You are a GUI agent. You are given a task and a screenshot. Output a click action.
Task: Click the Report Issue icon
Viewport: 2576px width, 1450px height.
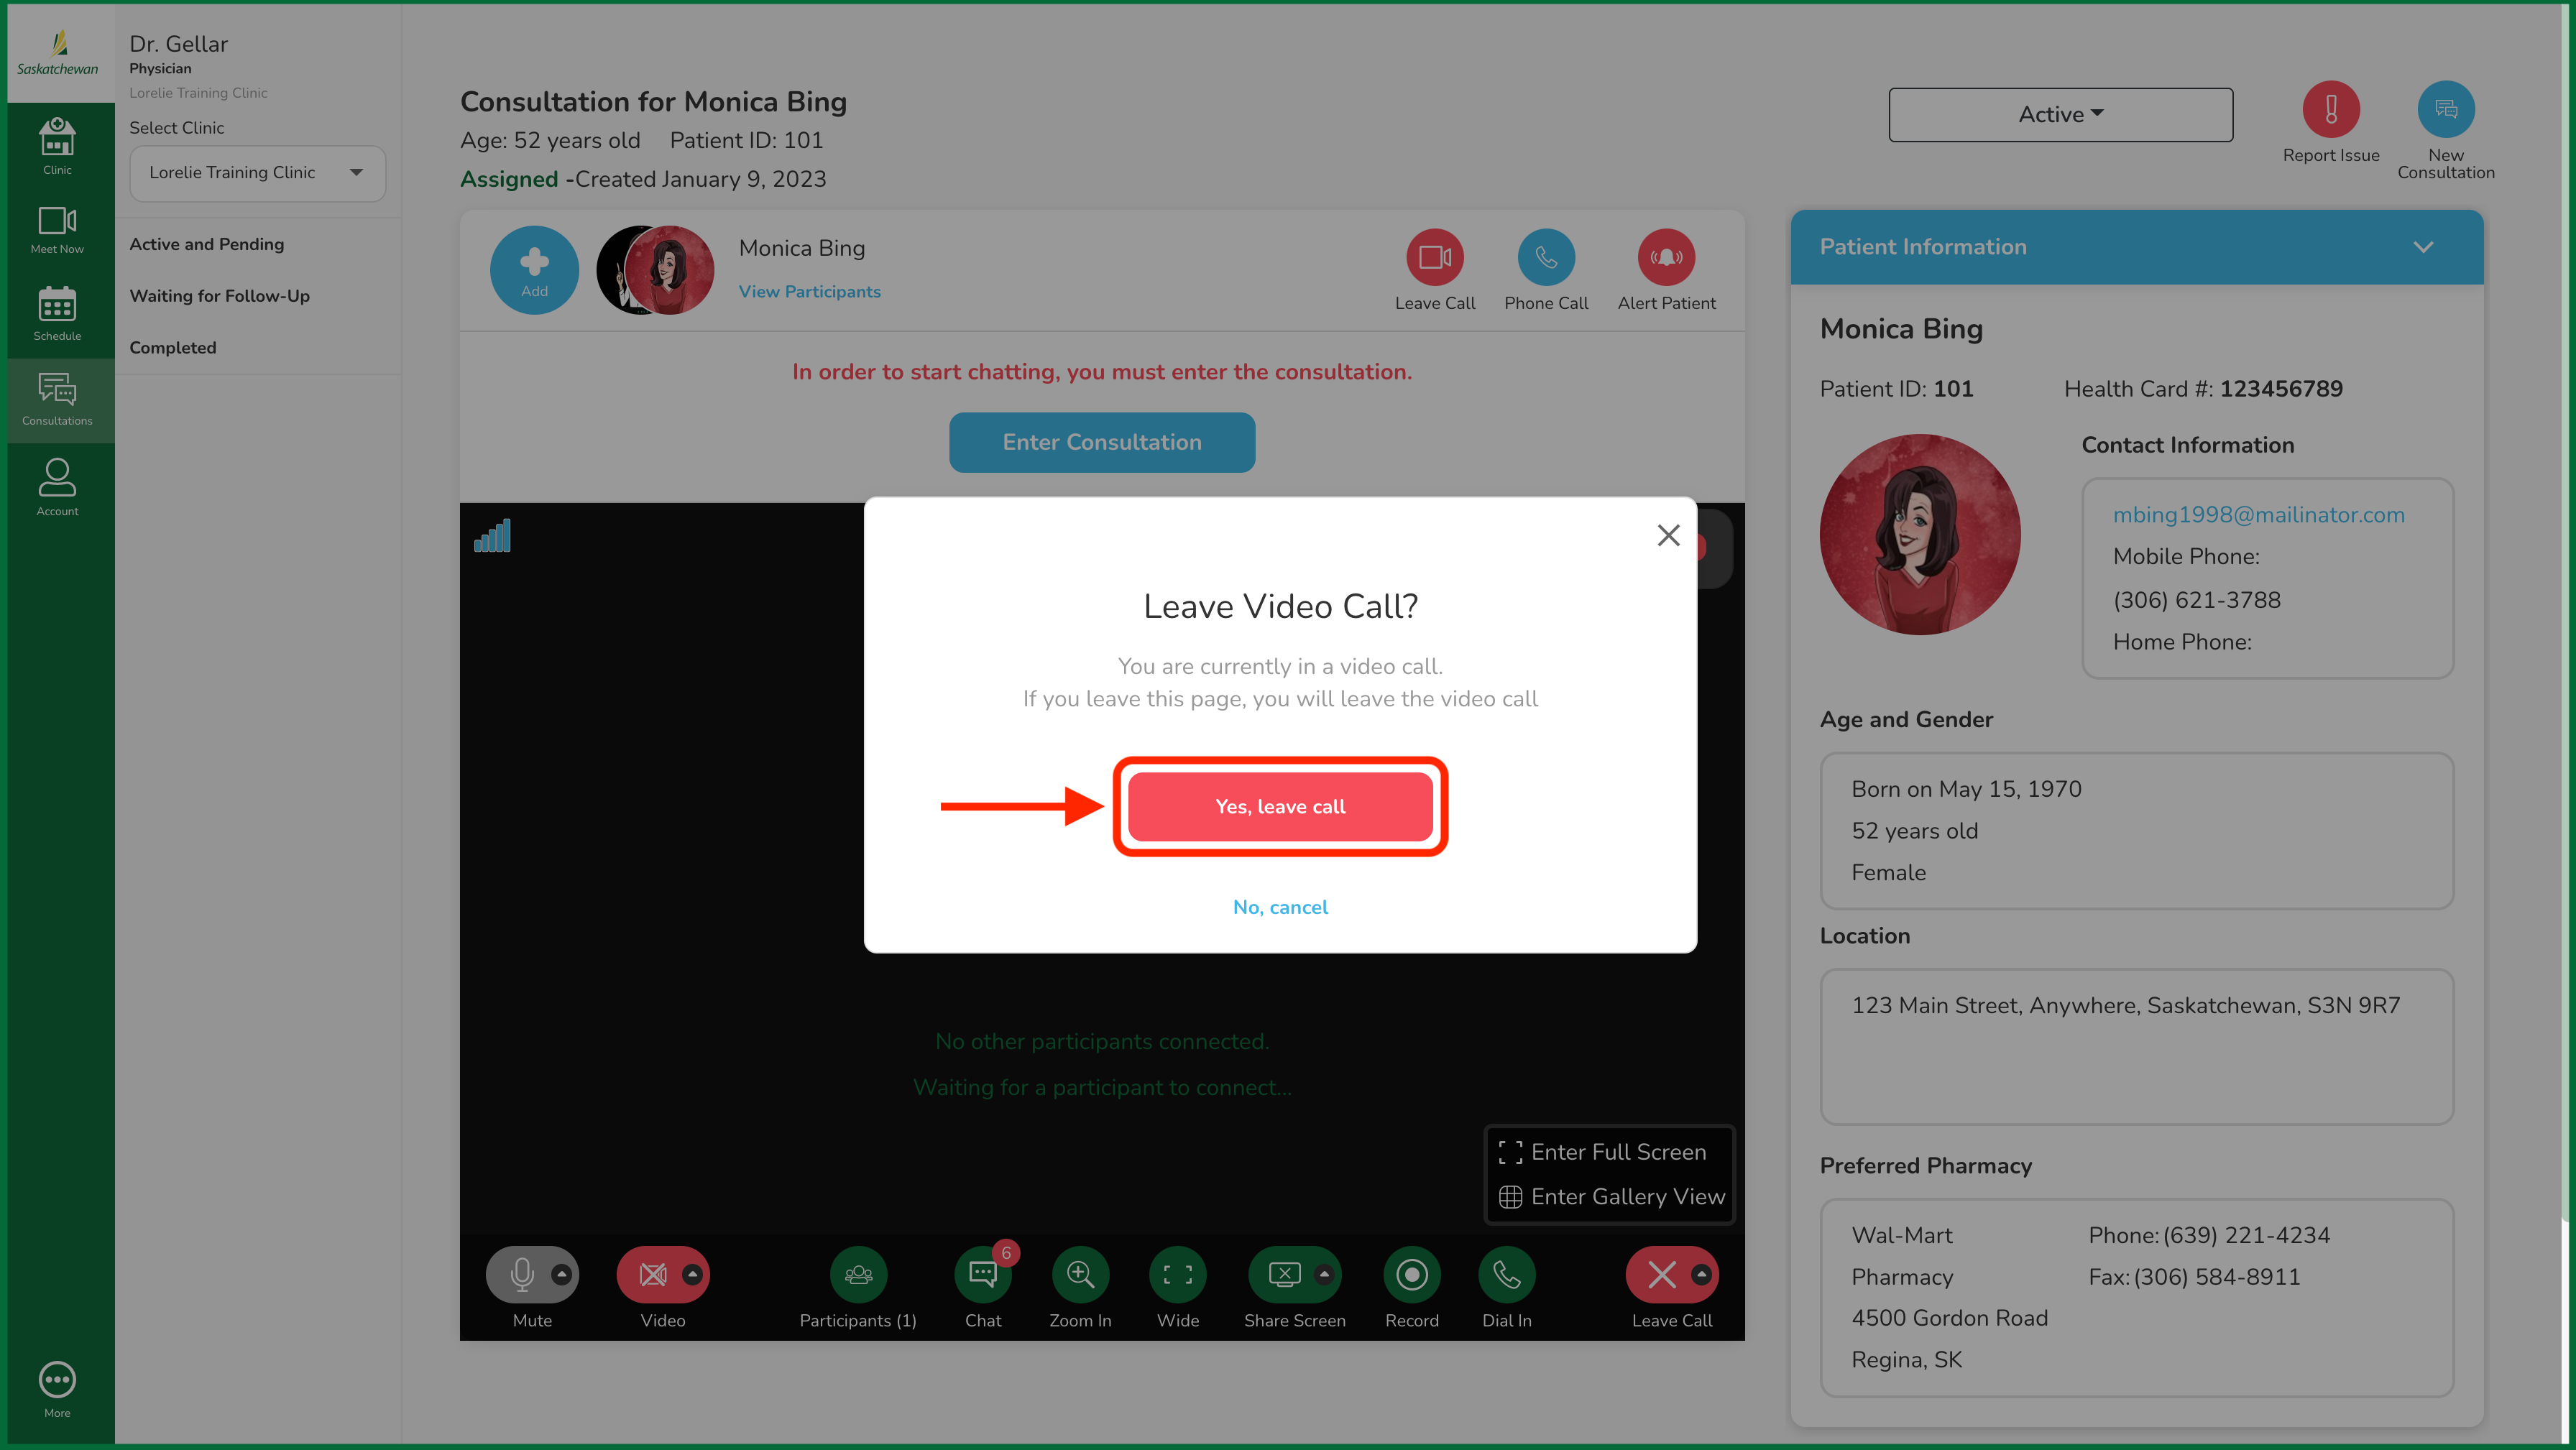pyautogui.click(x=2330, y=110)
